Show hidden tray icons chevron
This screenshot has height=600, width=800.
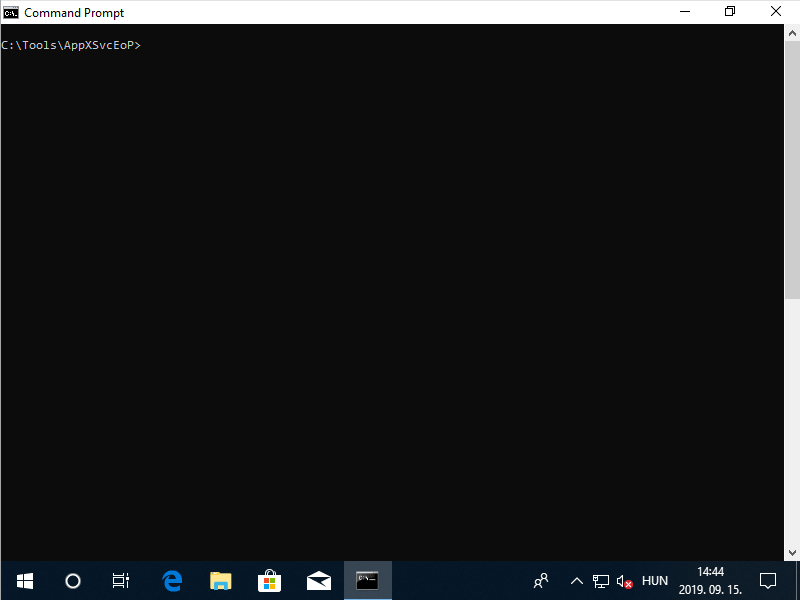[577, 581]
